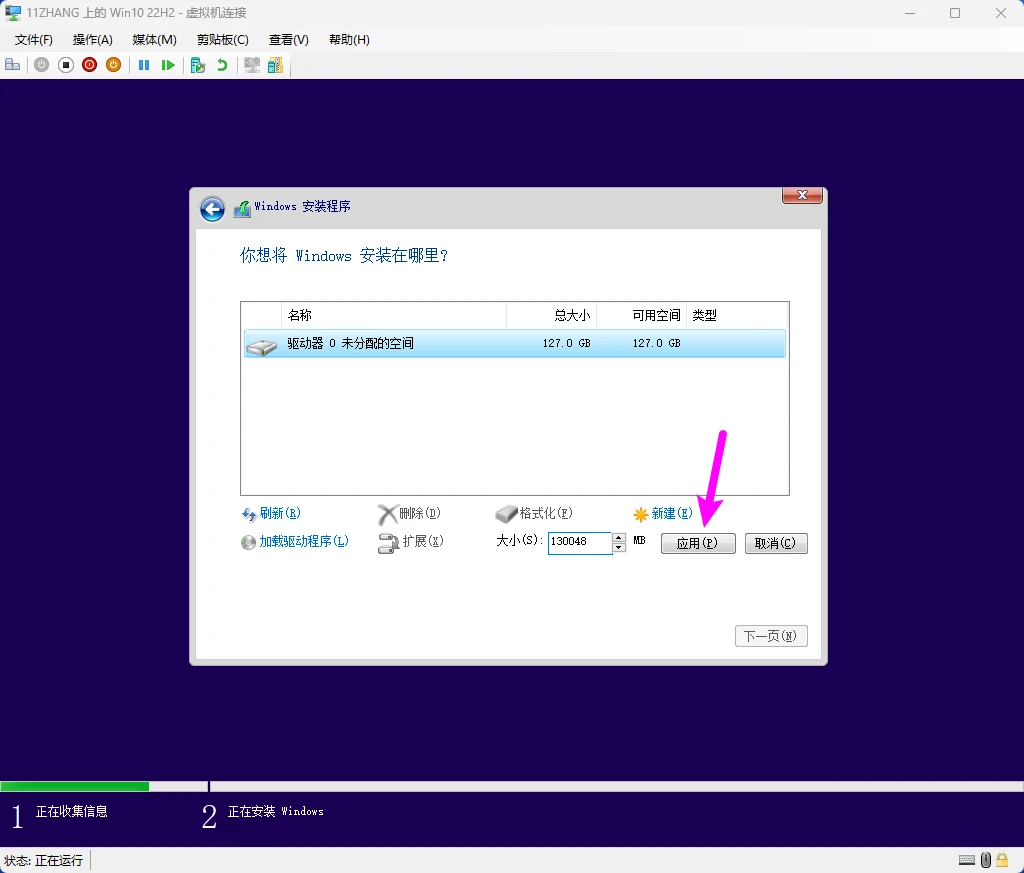Click the Windows Setup icon in the dialog title
Image resolution: width=1024 pixels, height=873 pixels.
(x=242, y=209)
